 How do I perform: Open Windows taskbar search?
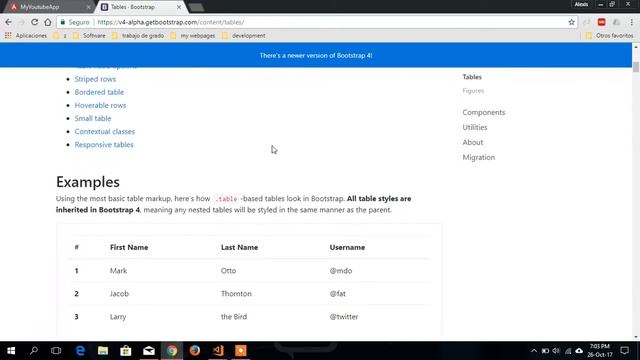coord(34,351)
